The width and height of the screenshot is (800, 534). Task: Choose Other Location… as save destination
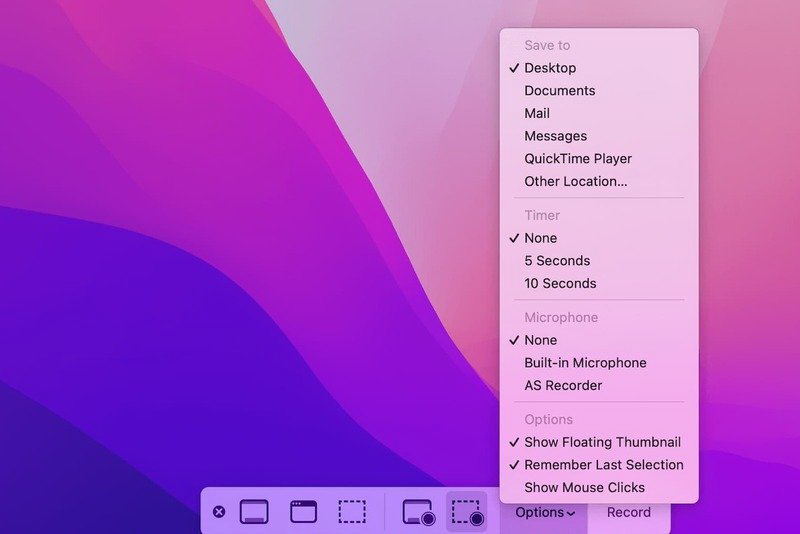575,182
